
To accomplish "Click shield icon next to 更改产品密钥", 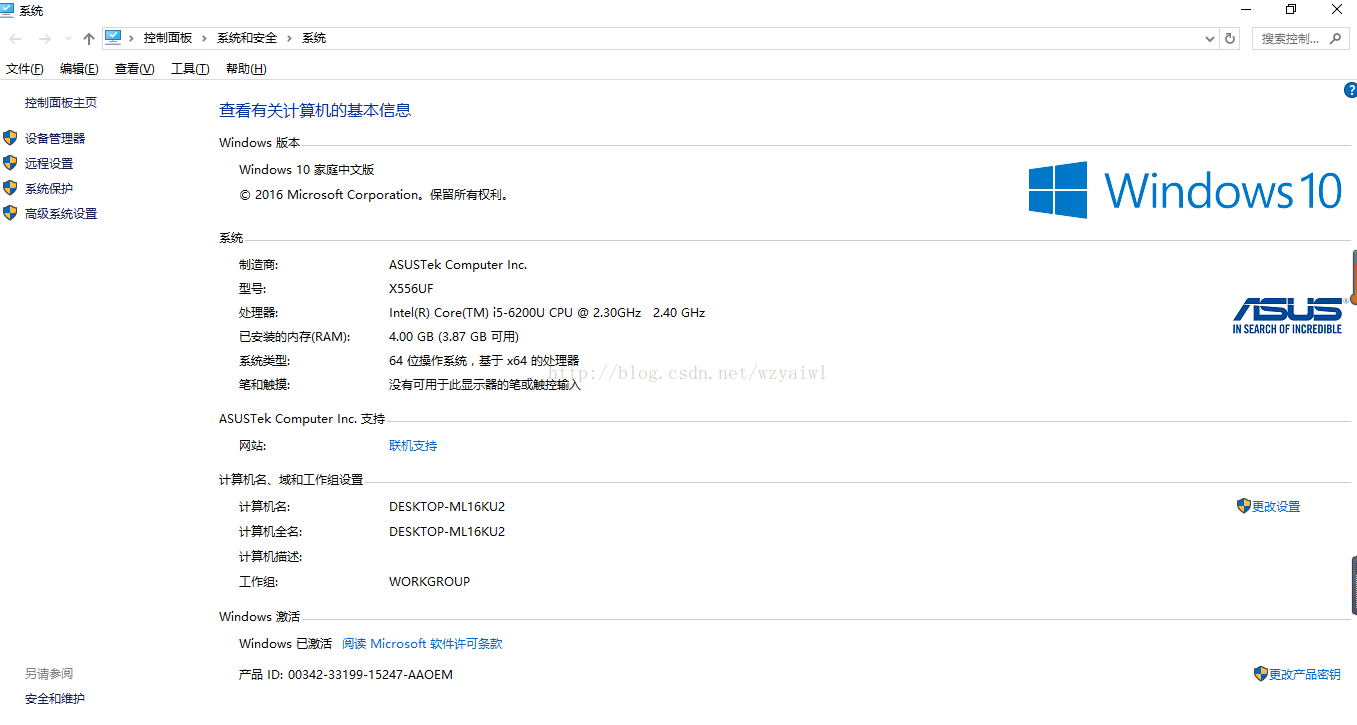I will point(1261,674).
